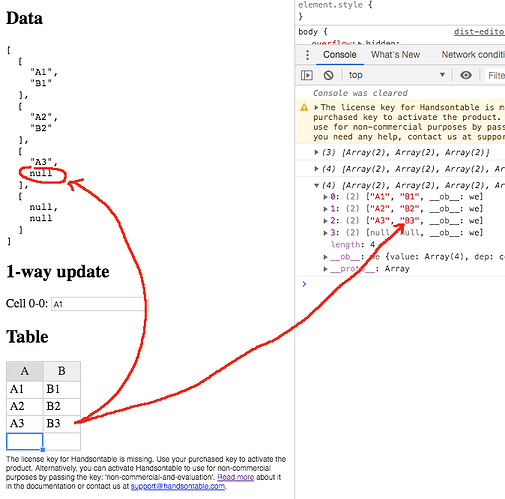Open the top context dropdown
505x499 pixels.
tap(397, 75)
